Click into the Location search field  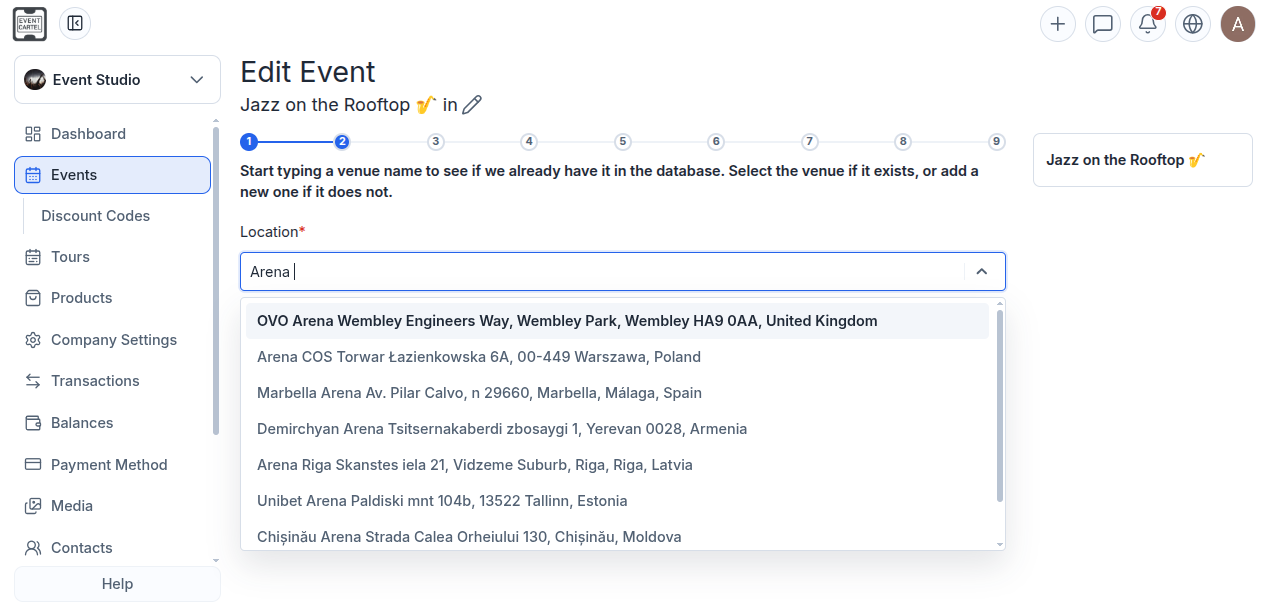point(600,271)
